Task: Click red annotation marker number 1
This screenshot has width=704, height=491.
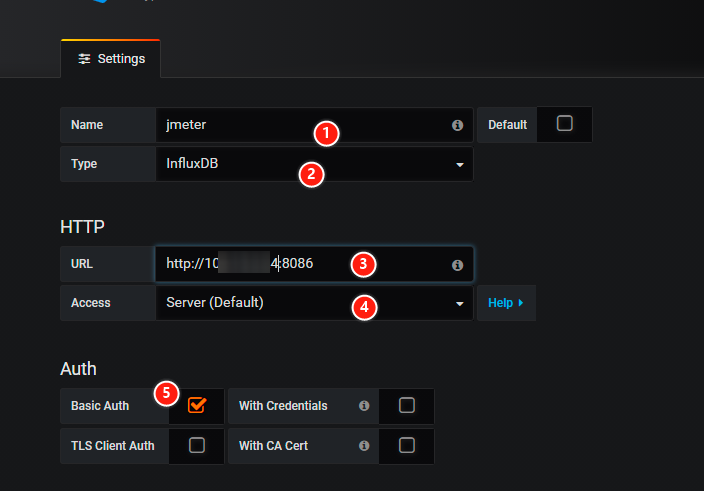Action: (327, 133)
